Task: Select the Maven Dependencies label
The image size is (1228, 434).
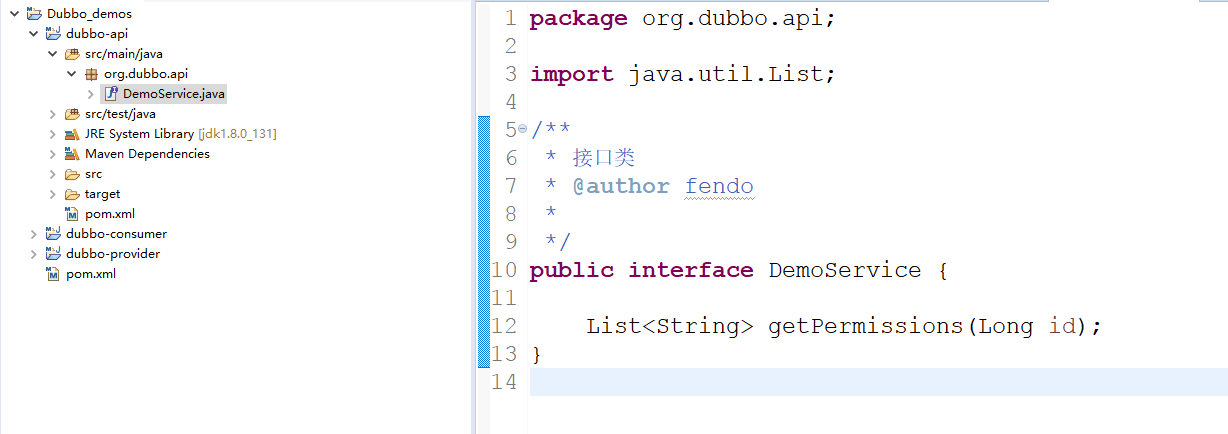Action: [147, 154]
